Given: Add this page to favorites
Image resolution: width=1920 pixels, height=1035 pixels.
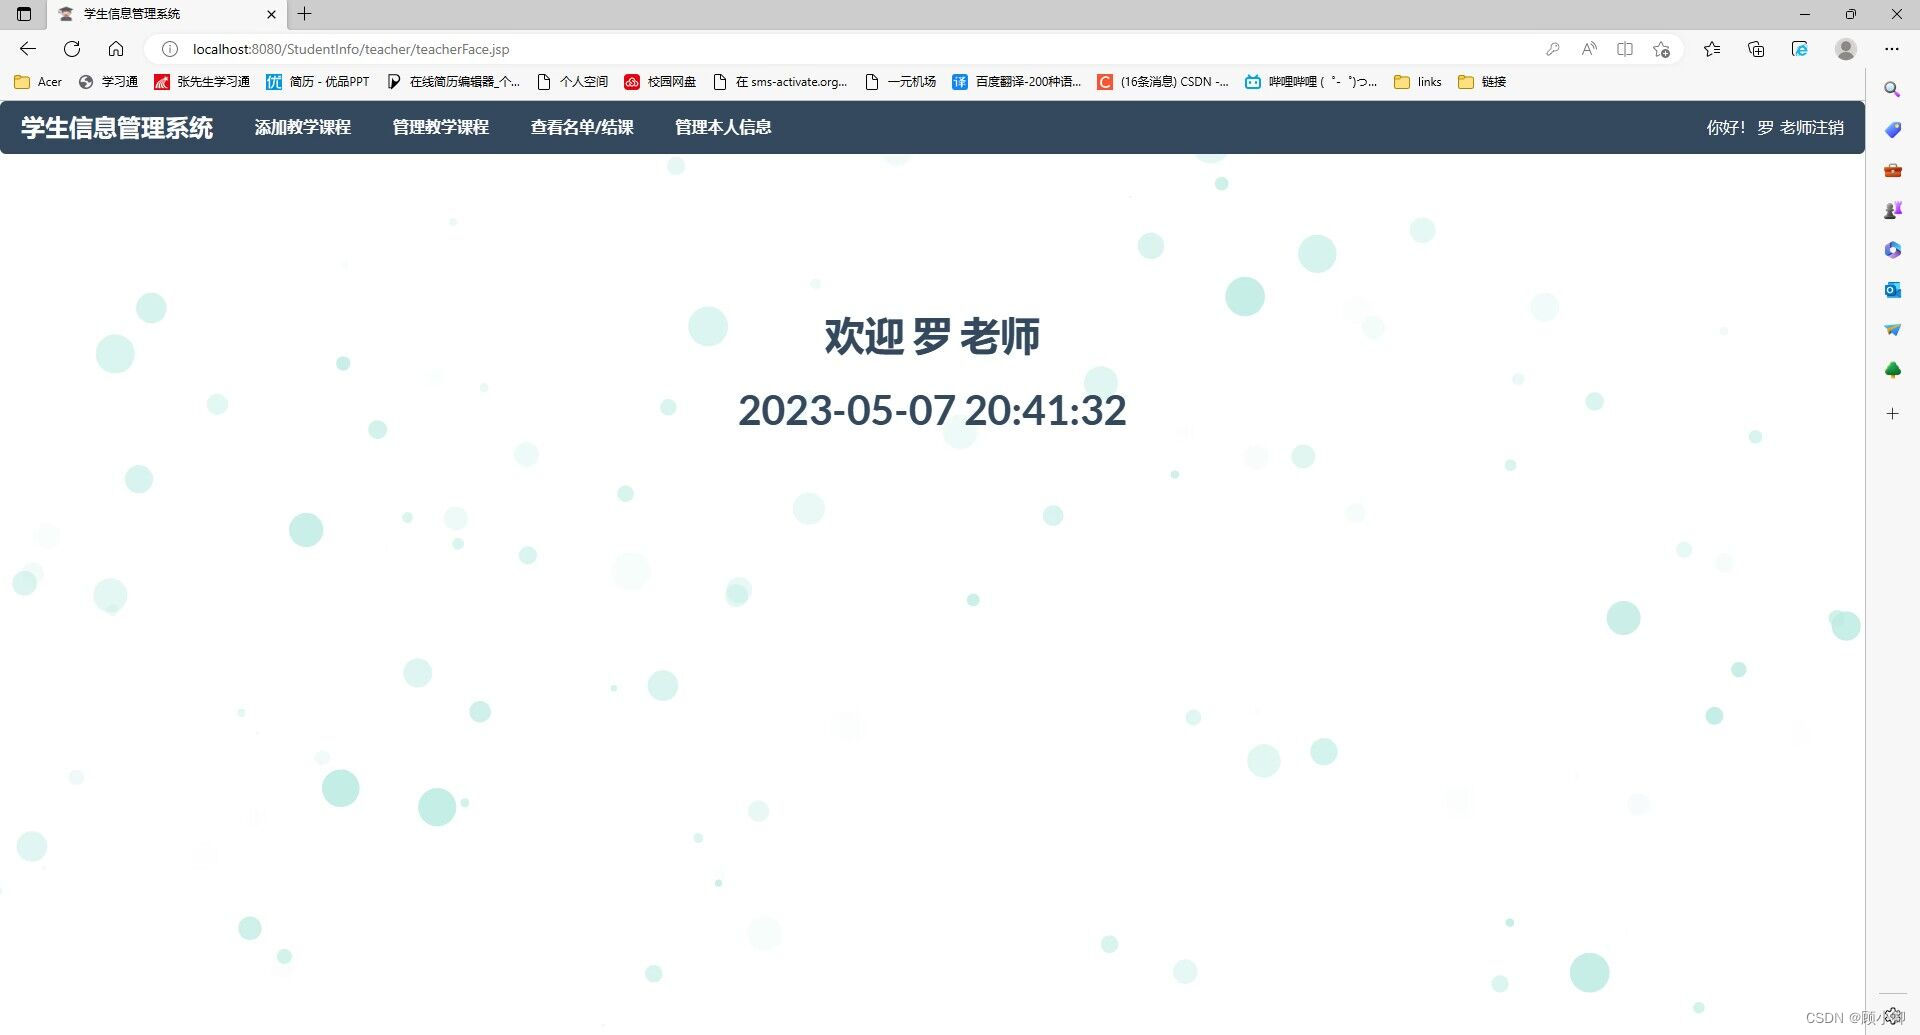Looking at the screenshot, I should coord(1663,48).
